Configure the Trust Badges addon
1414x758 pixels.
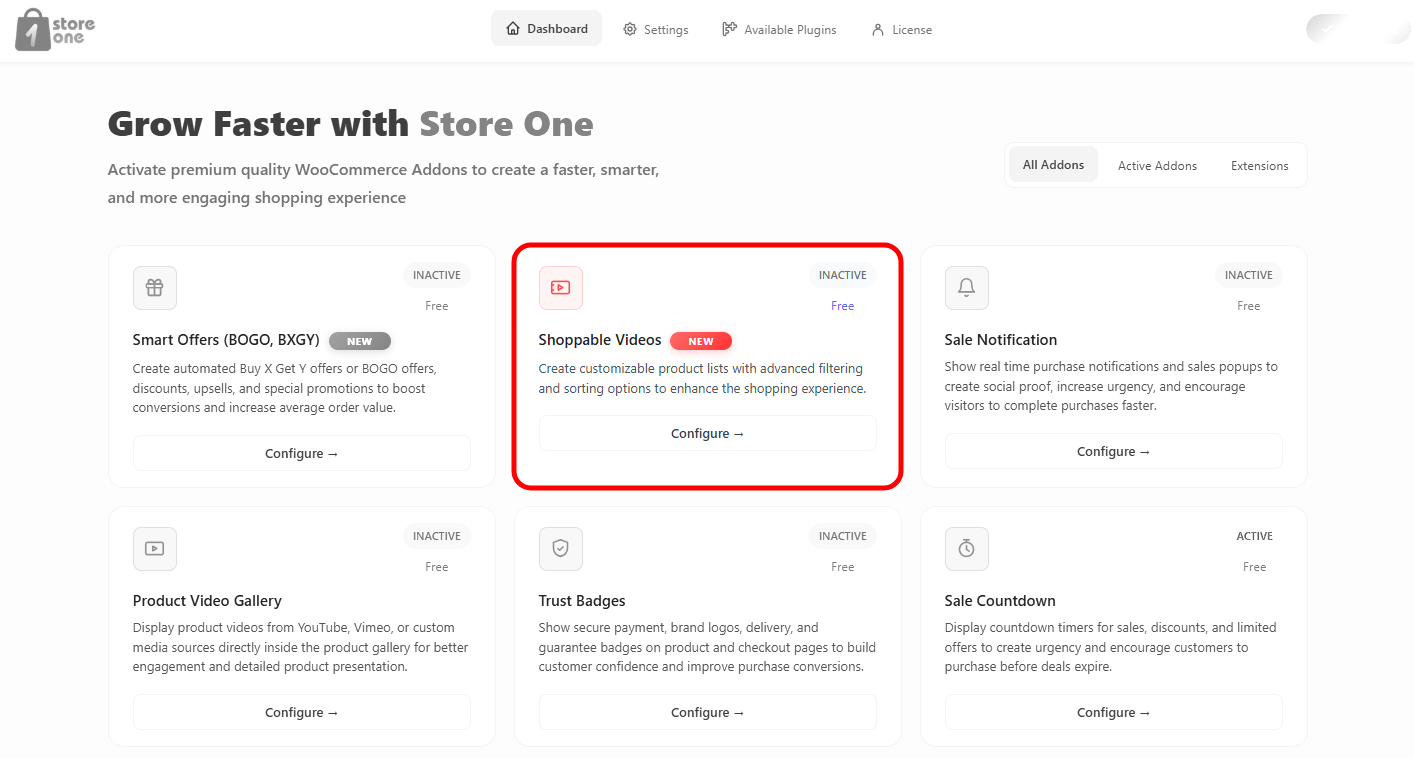click(x=708, y=712)
